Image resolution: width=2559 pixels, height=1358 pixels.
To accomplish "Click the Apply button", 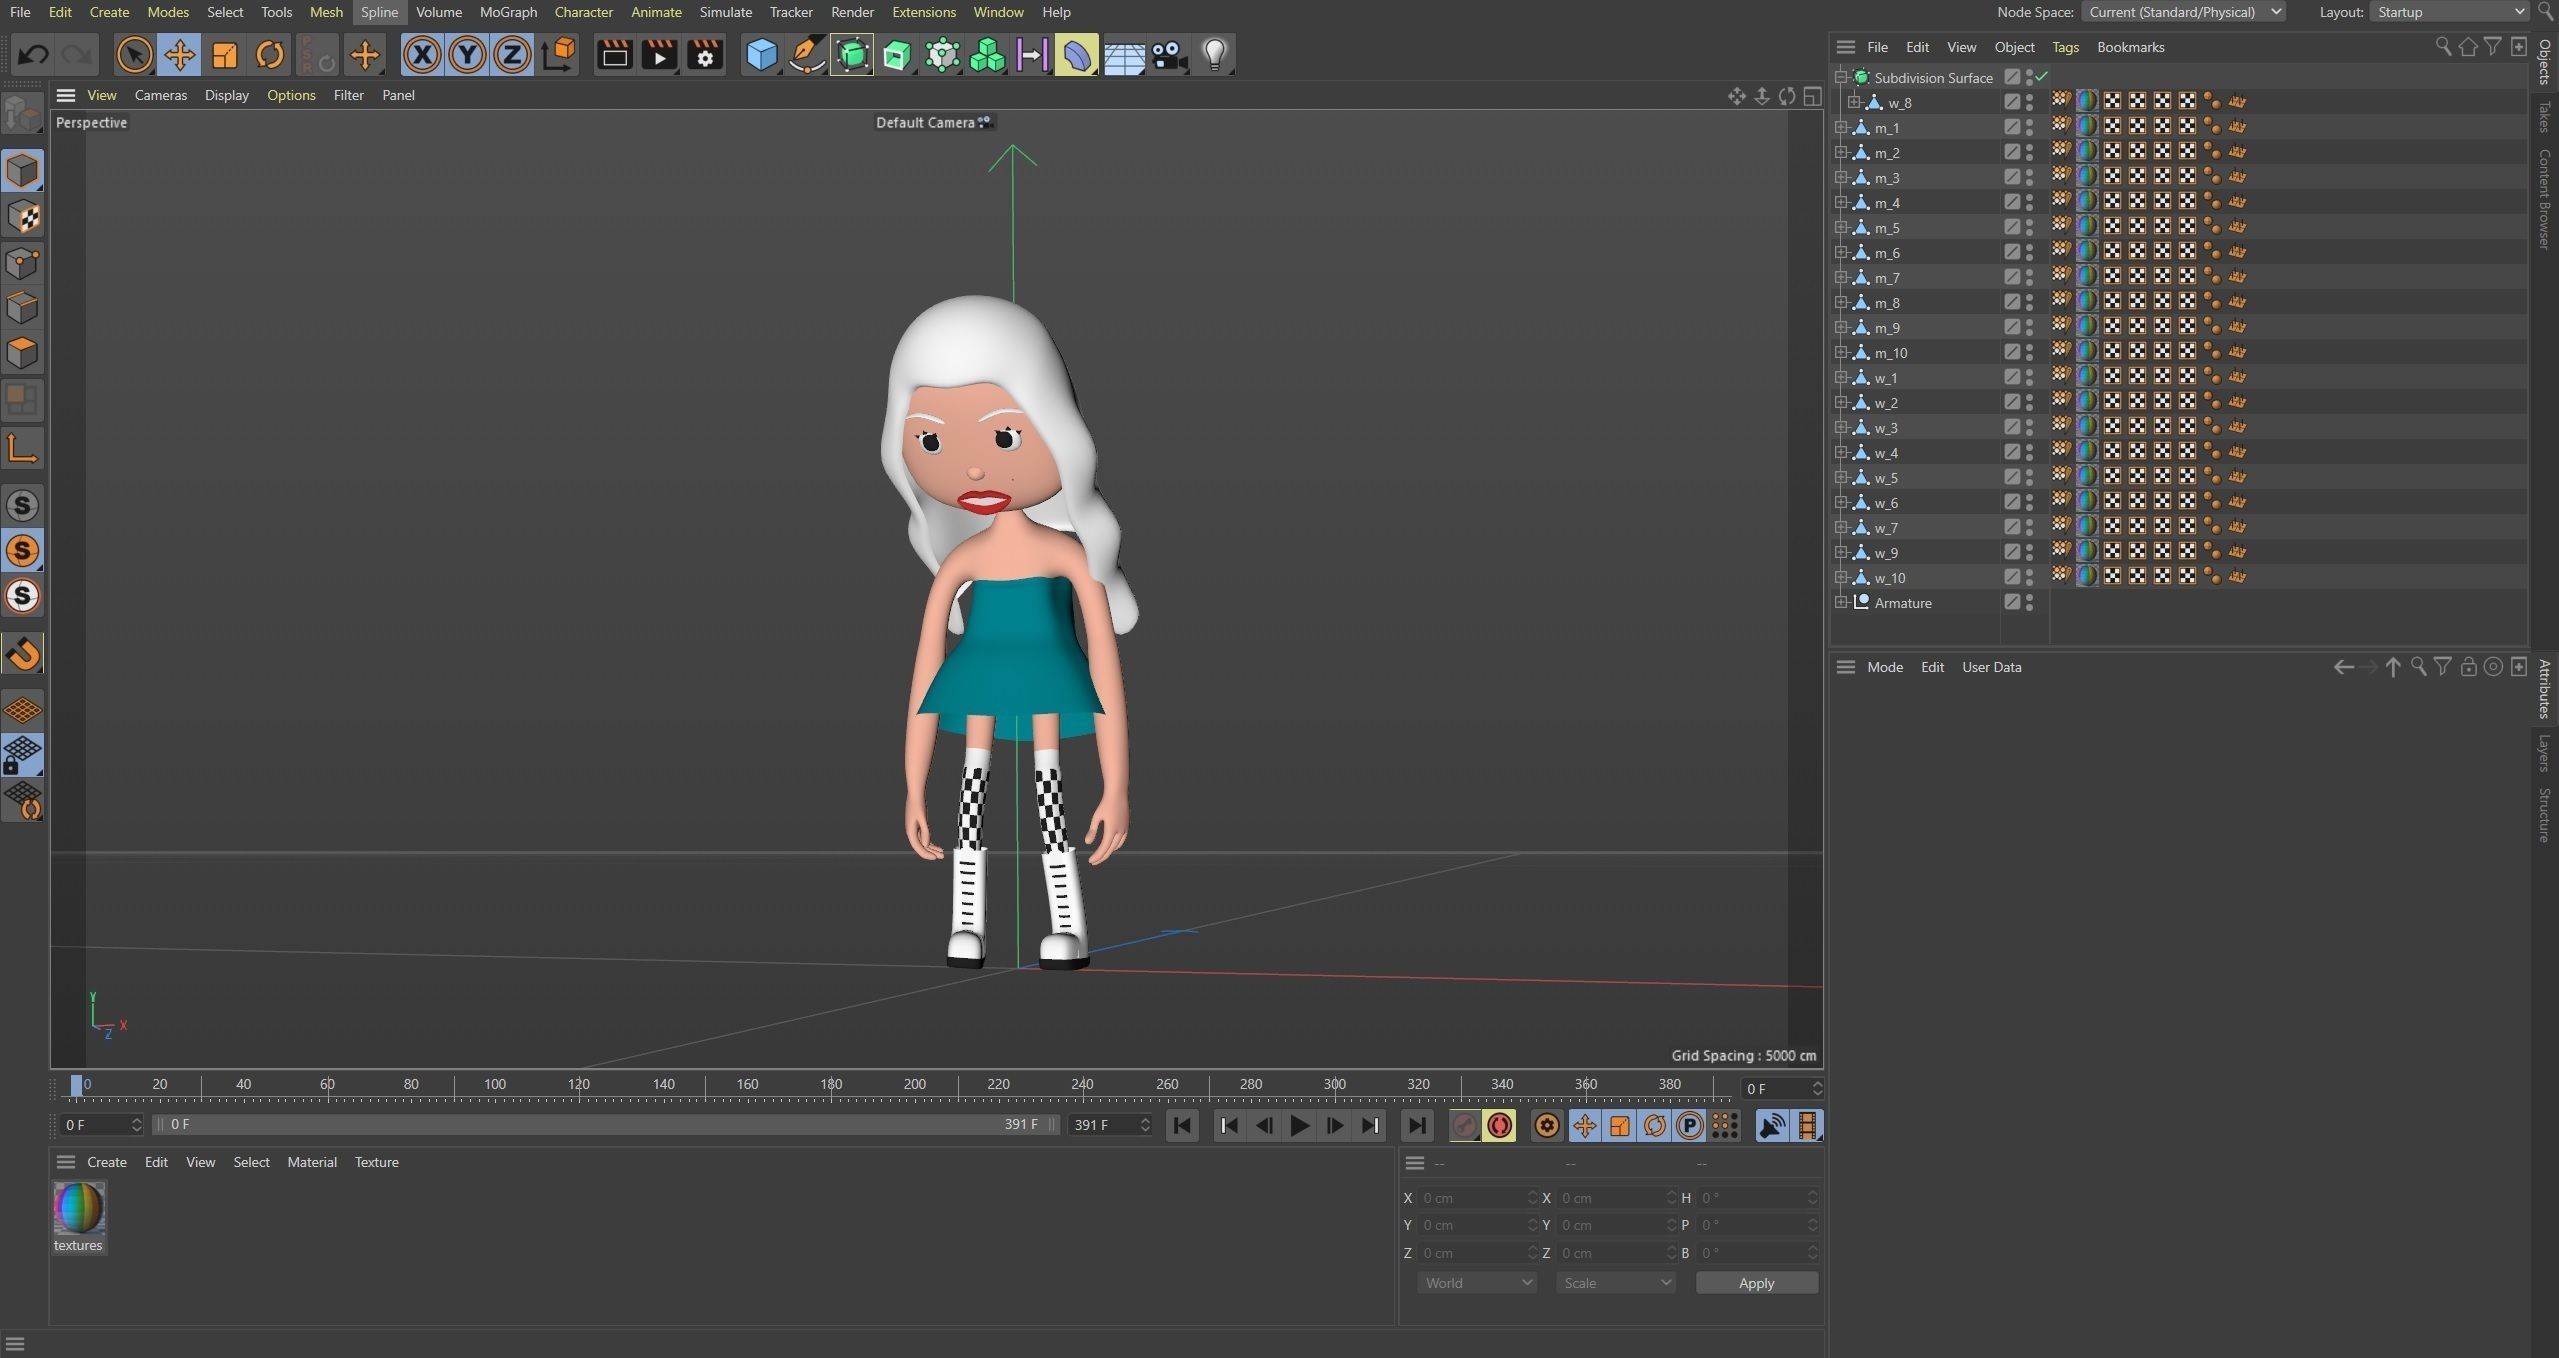I will [1757, 1283].
